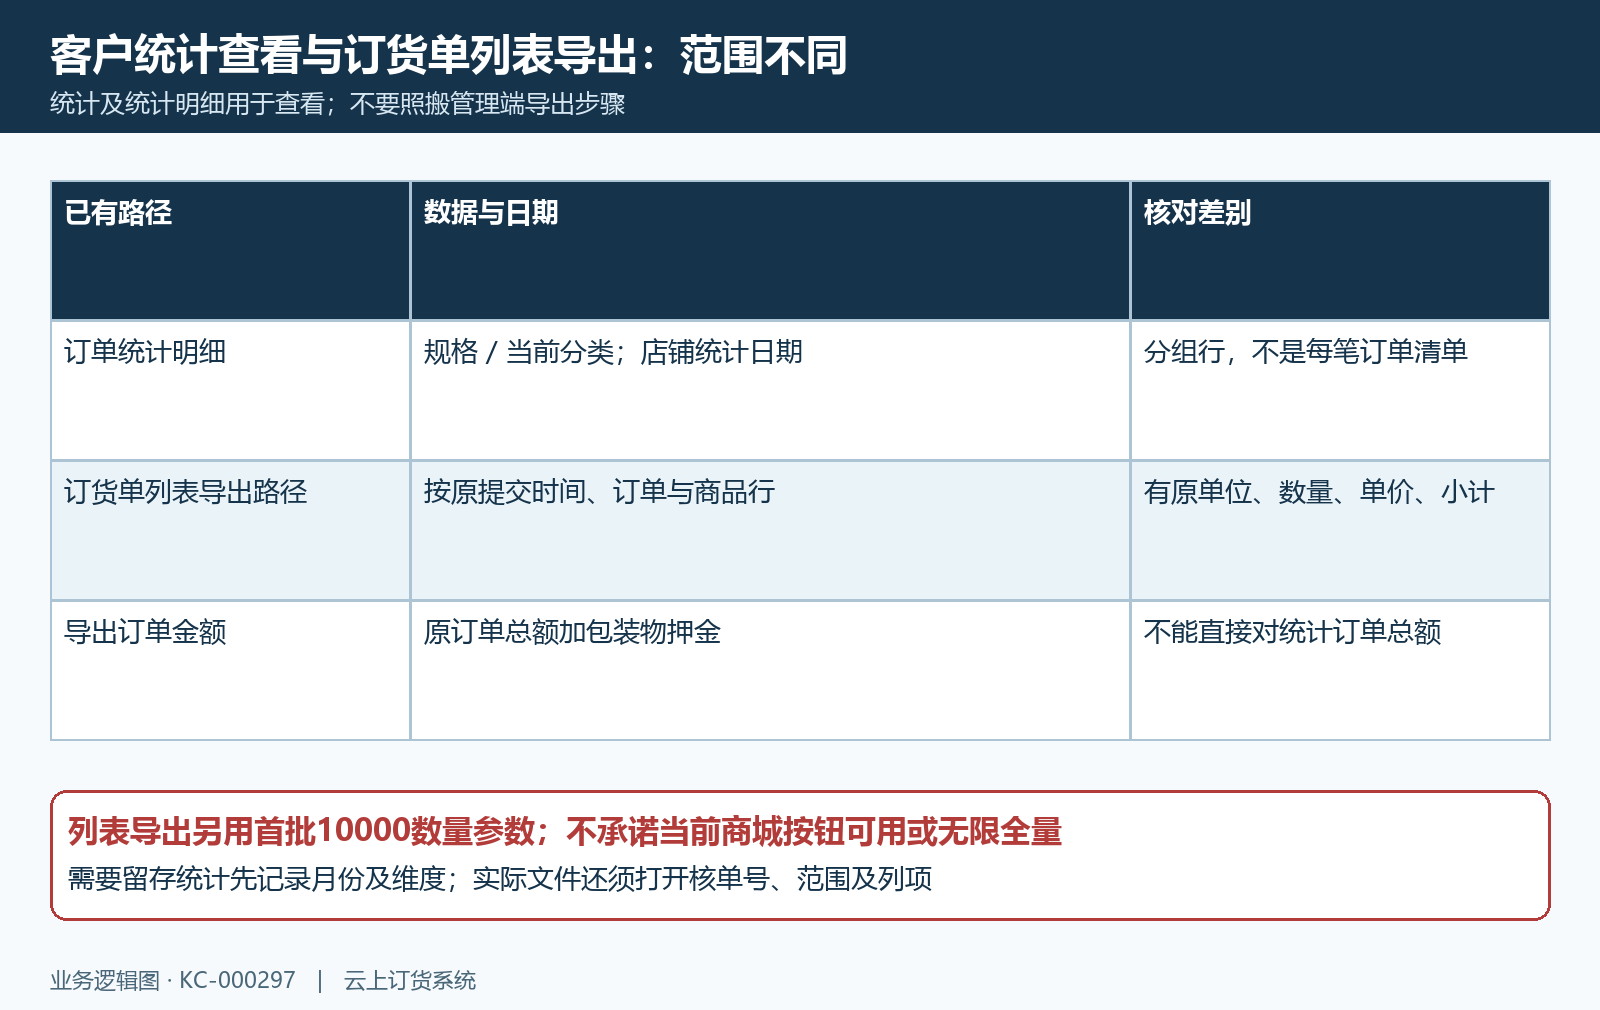
Task: Click note 需要留存统计先记录月份及维度
Action: 257,879
